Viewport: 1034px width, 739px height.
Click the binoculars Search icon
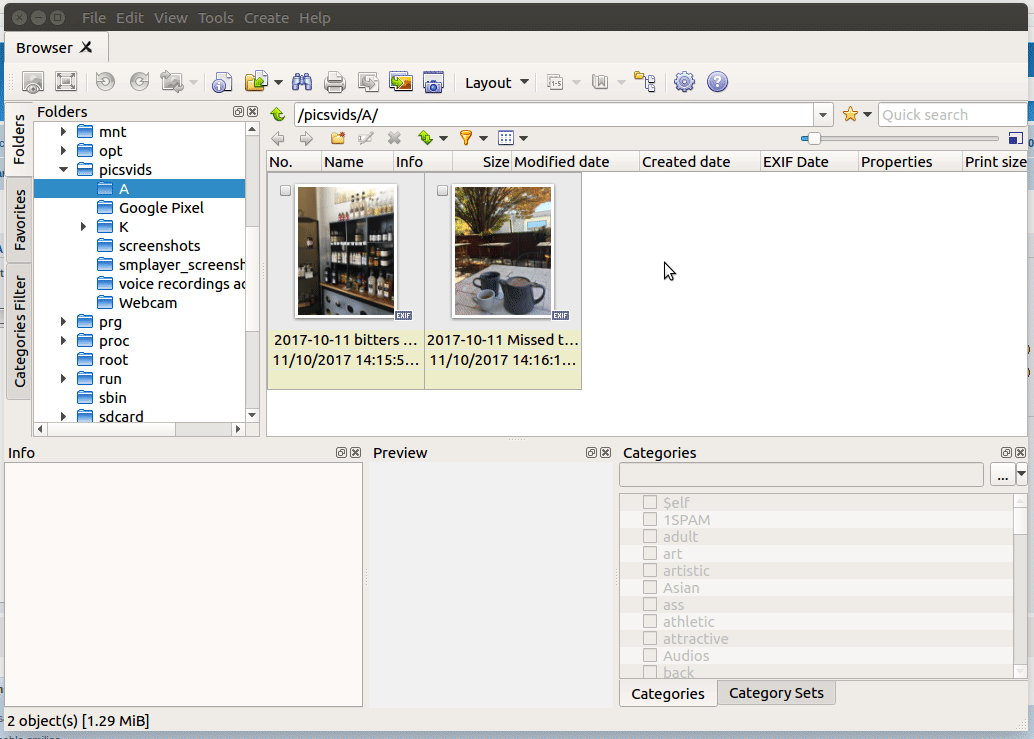(302, 83)
